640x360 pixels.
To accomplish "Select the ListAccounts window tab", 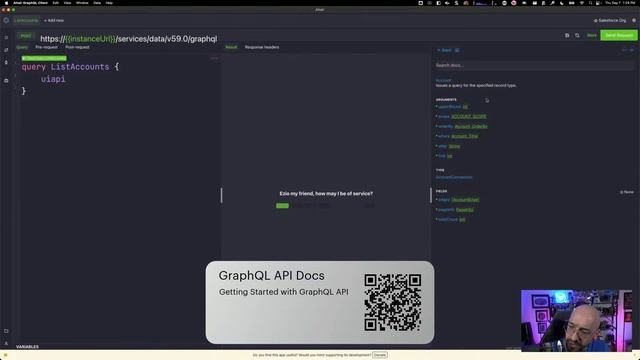I will (27, 20).
